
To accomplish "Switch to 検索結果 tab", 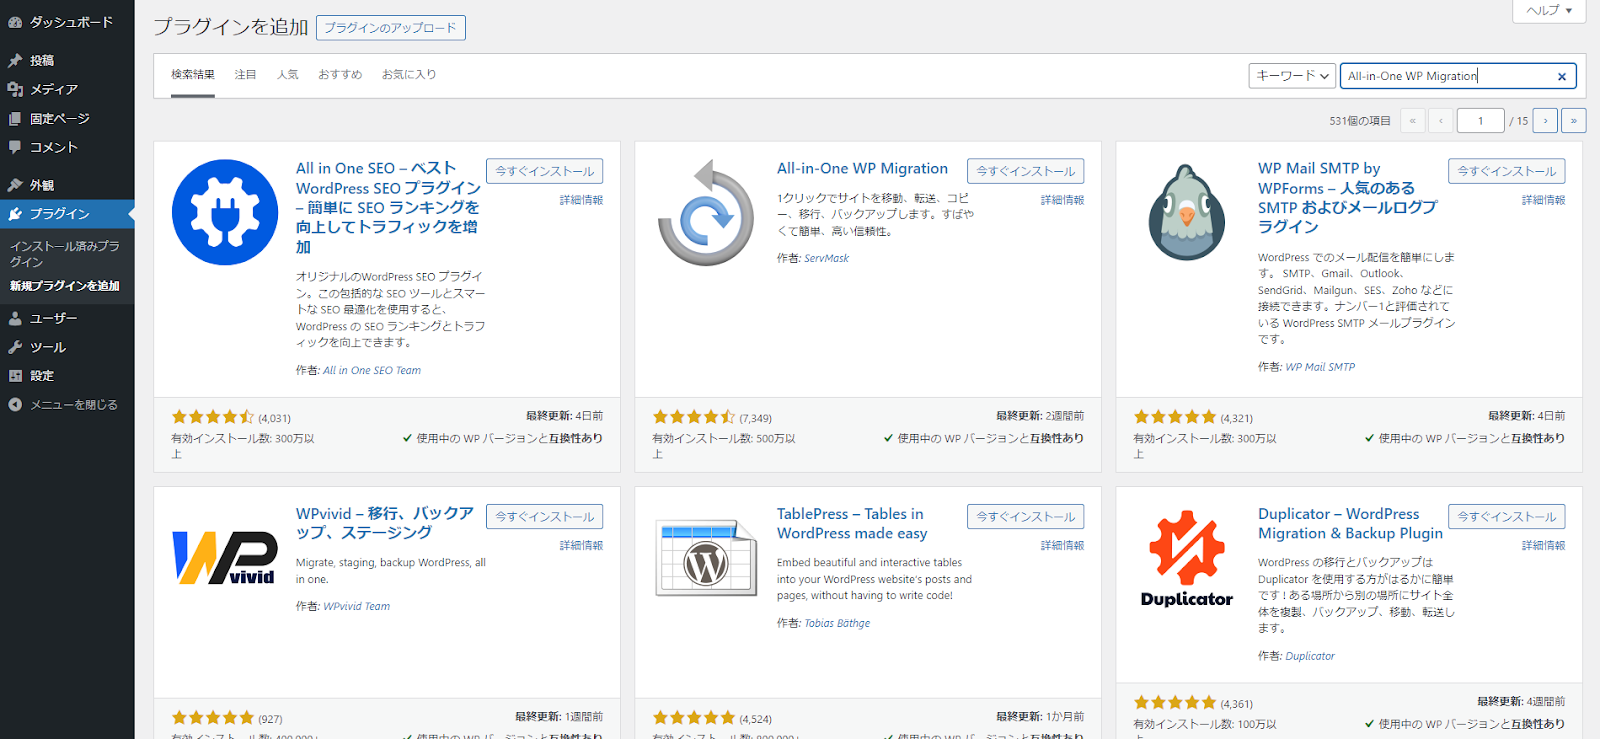I will pos(193,75).
